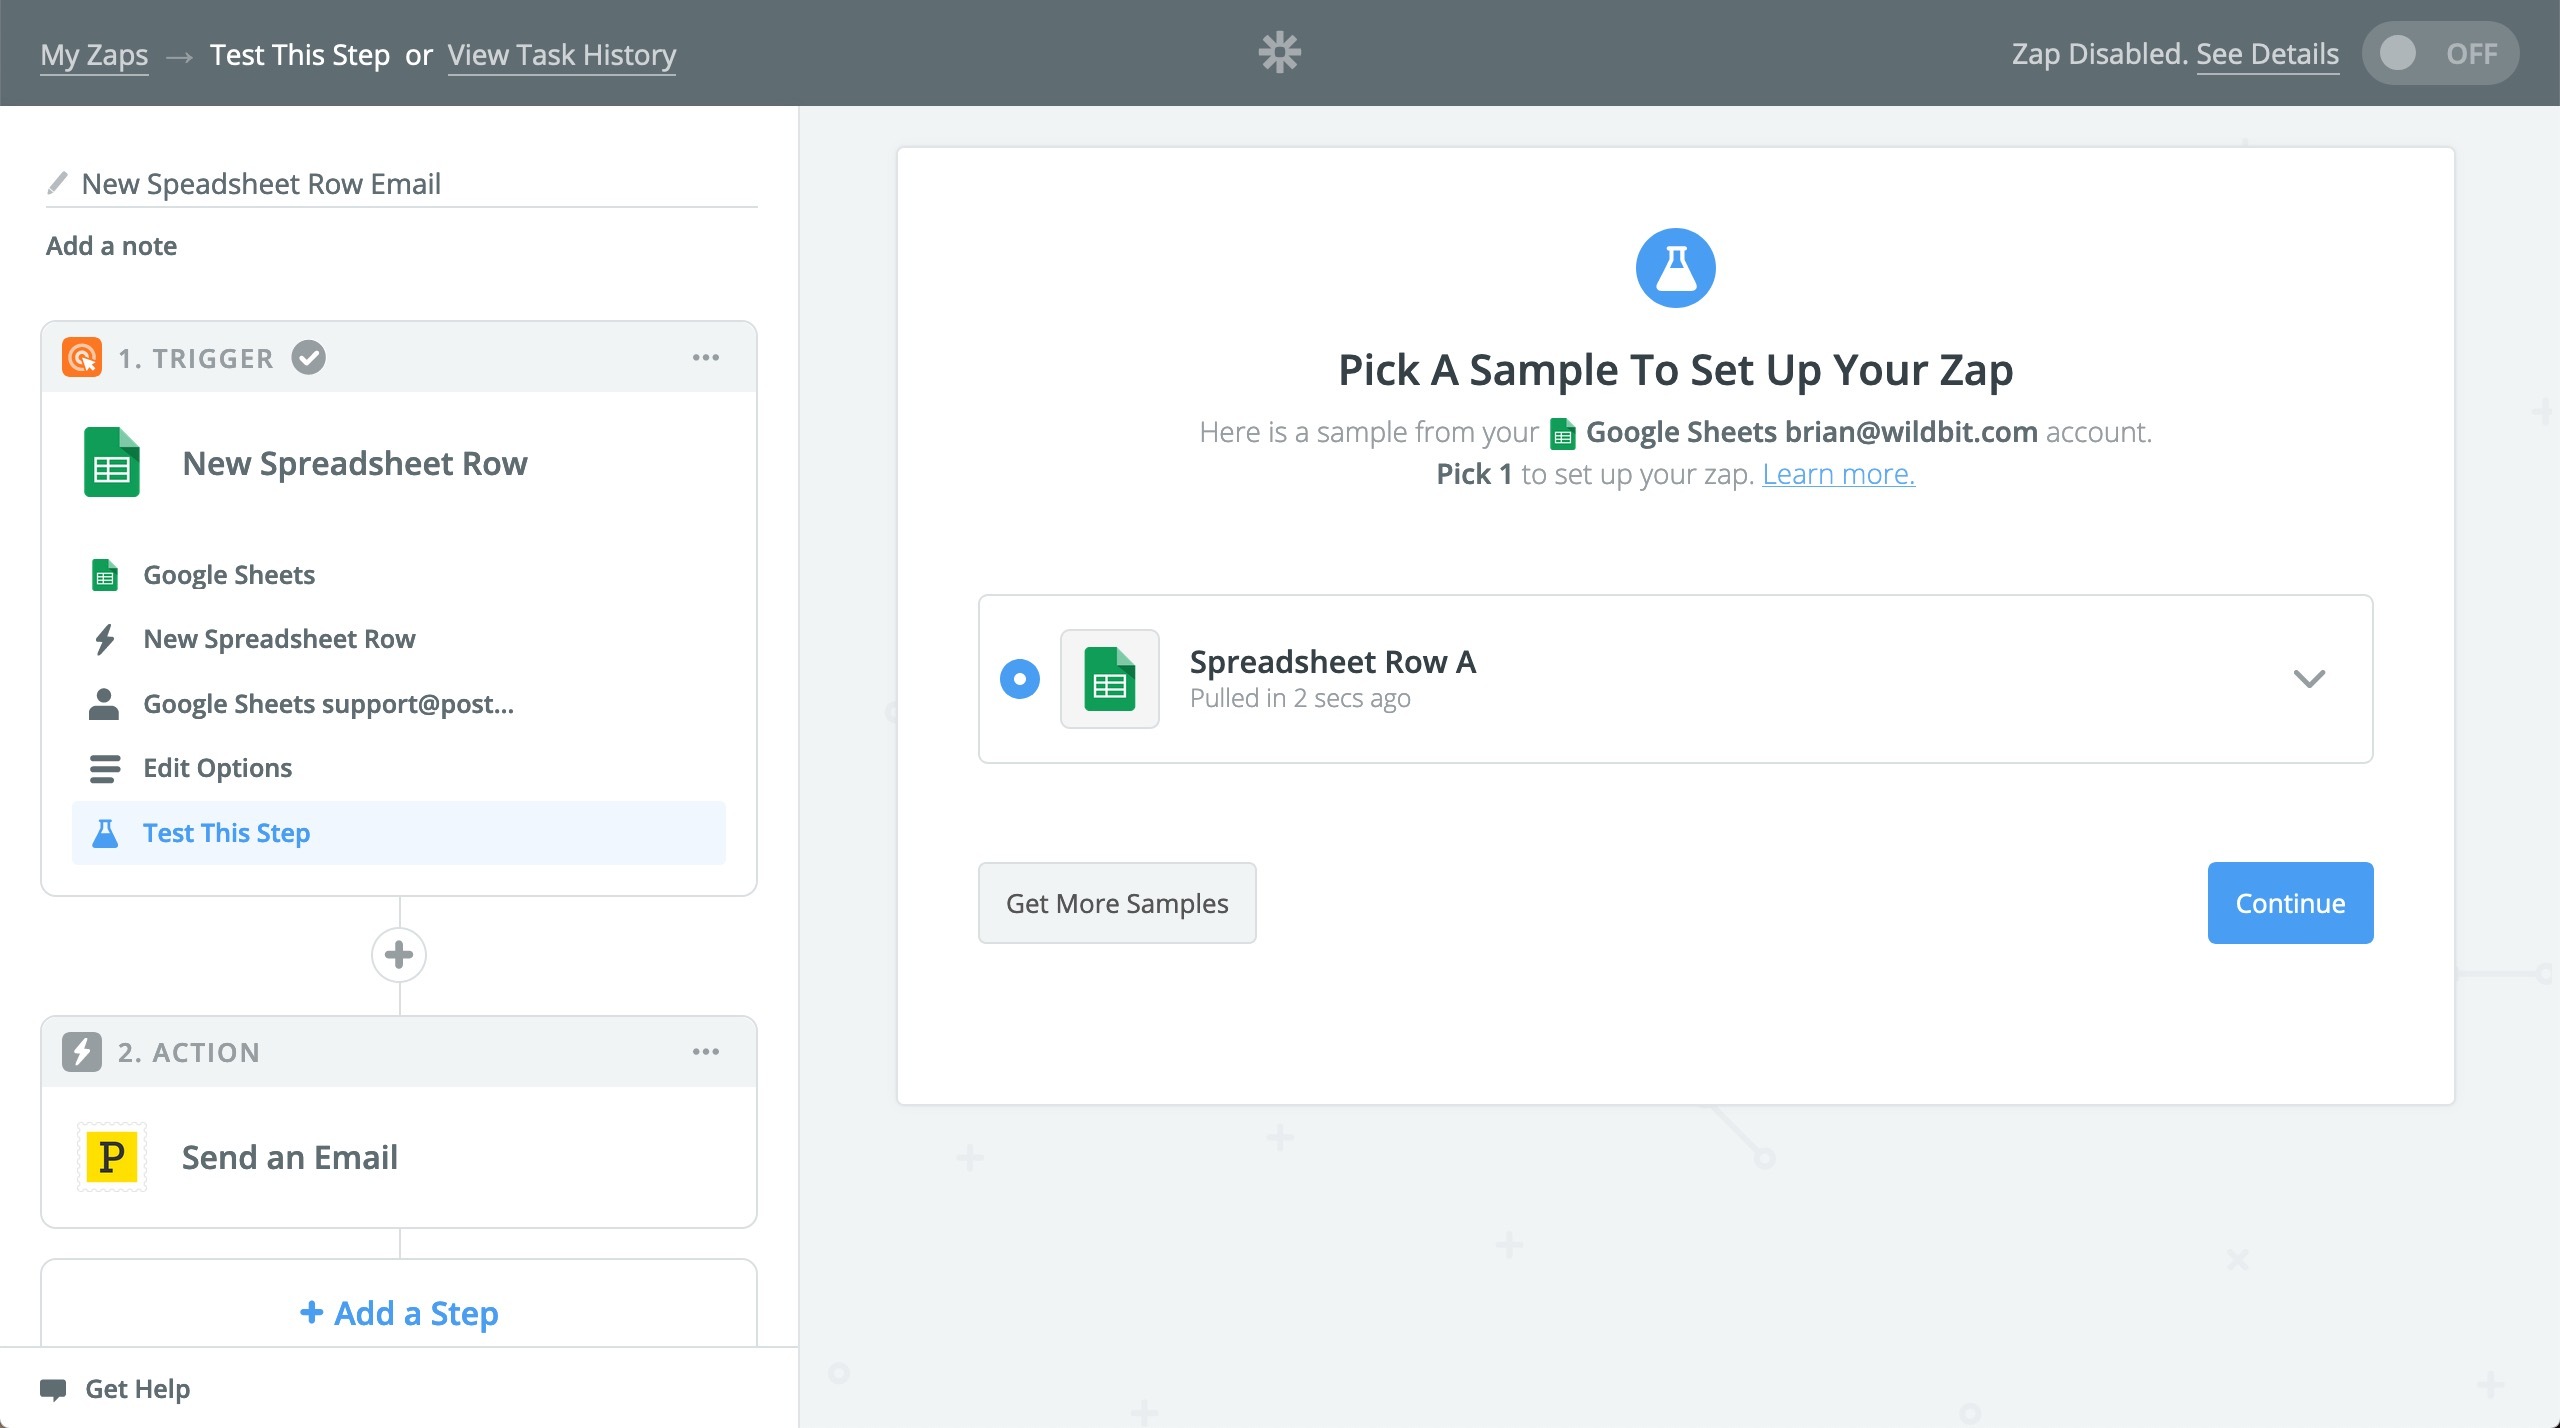
Task: Click the blue Continue button
Action: pos(2290,903)
